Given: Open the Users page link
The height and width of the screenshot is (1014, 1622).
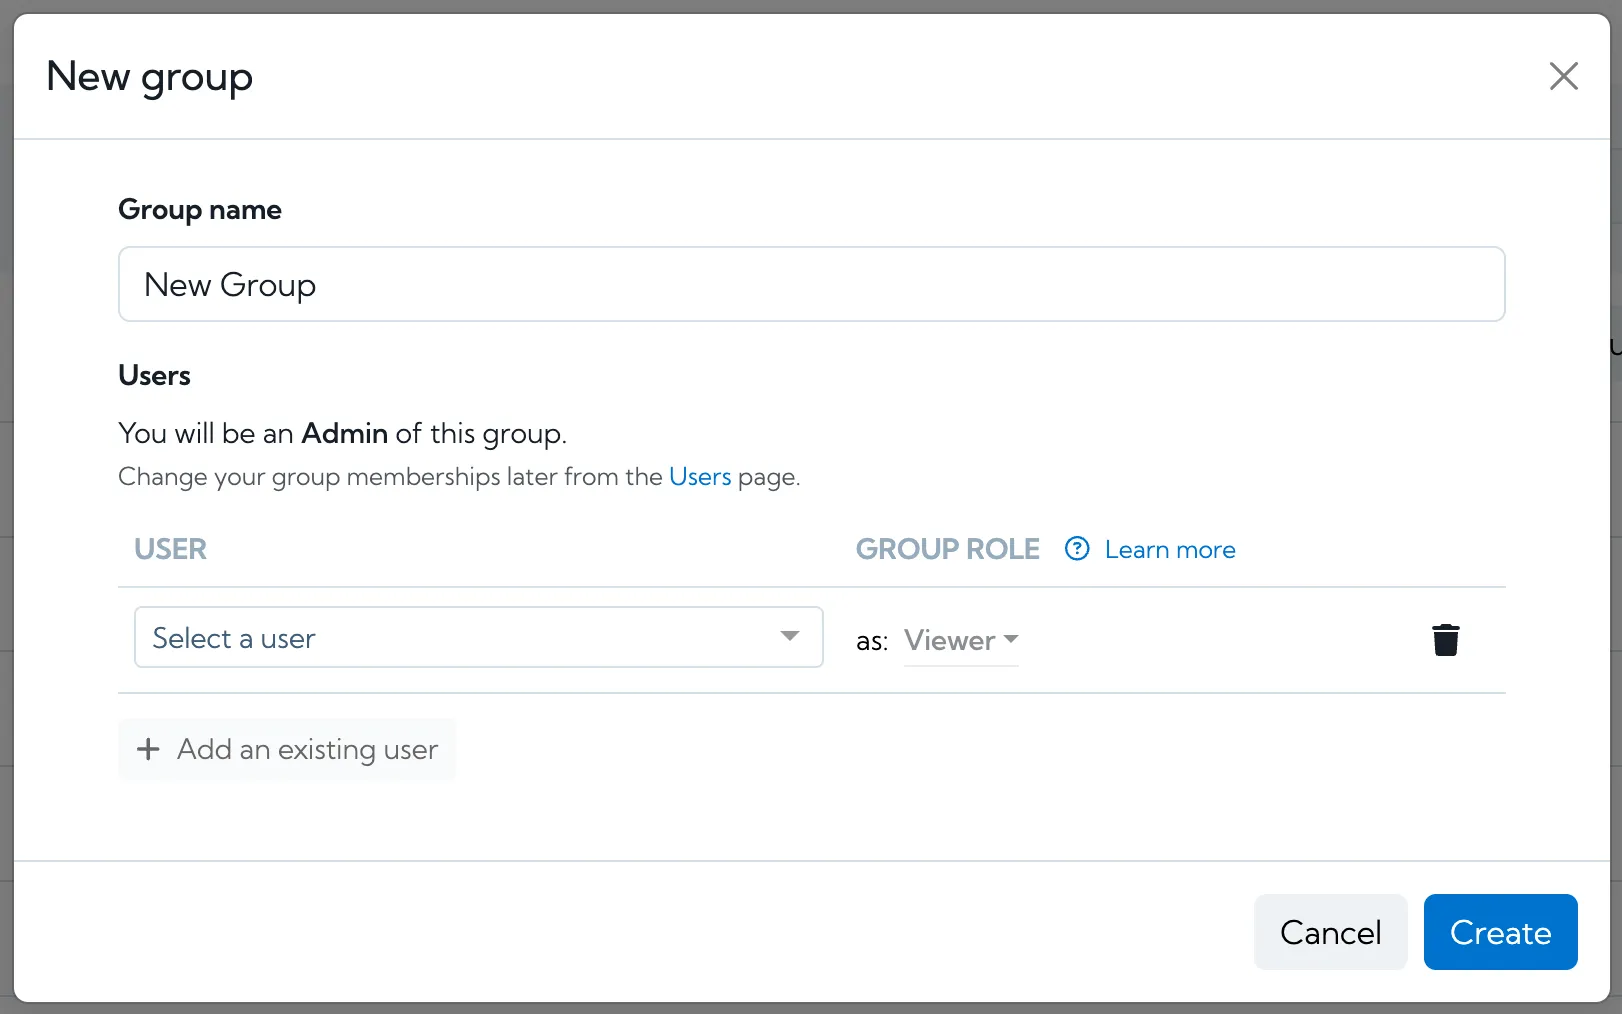Looking at the screenshot, I should [700, 477].
